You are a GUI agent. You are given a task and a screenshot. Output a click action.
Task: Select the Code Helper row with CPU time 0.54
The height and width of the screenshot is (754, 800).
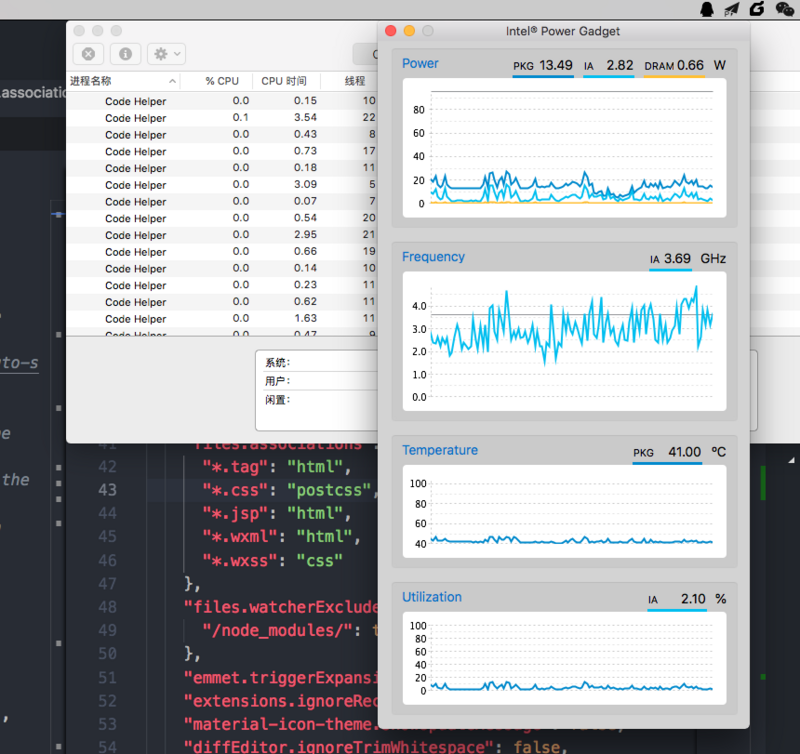[222, 218]
